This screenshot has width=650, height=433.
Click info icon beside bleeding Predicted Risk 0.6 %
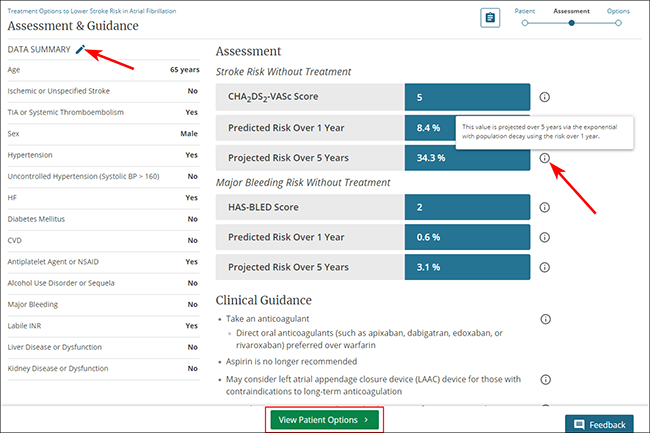click(x=544, y=237)
